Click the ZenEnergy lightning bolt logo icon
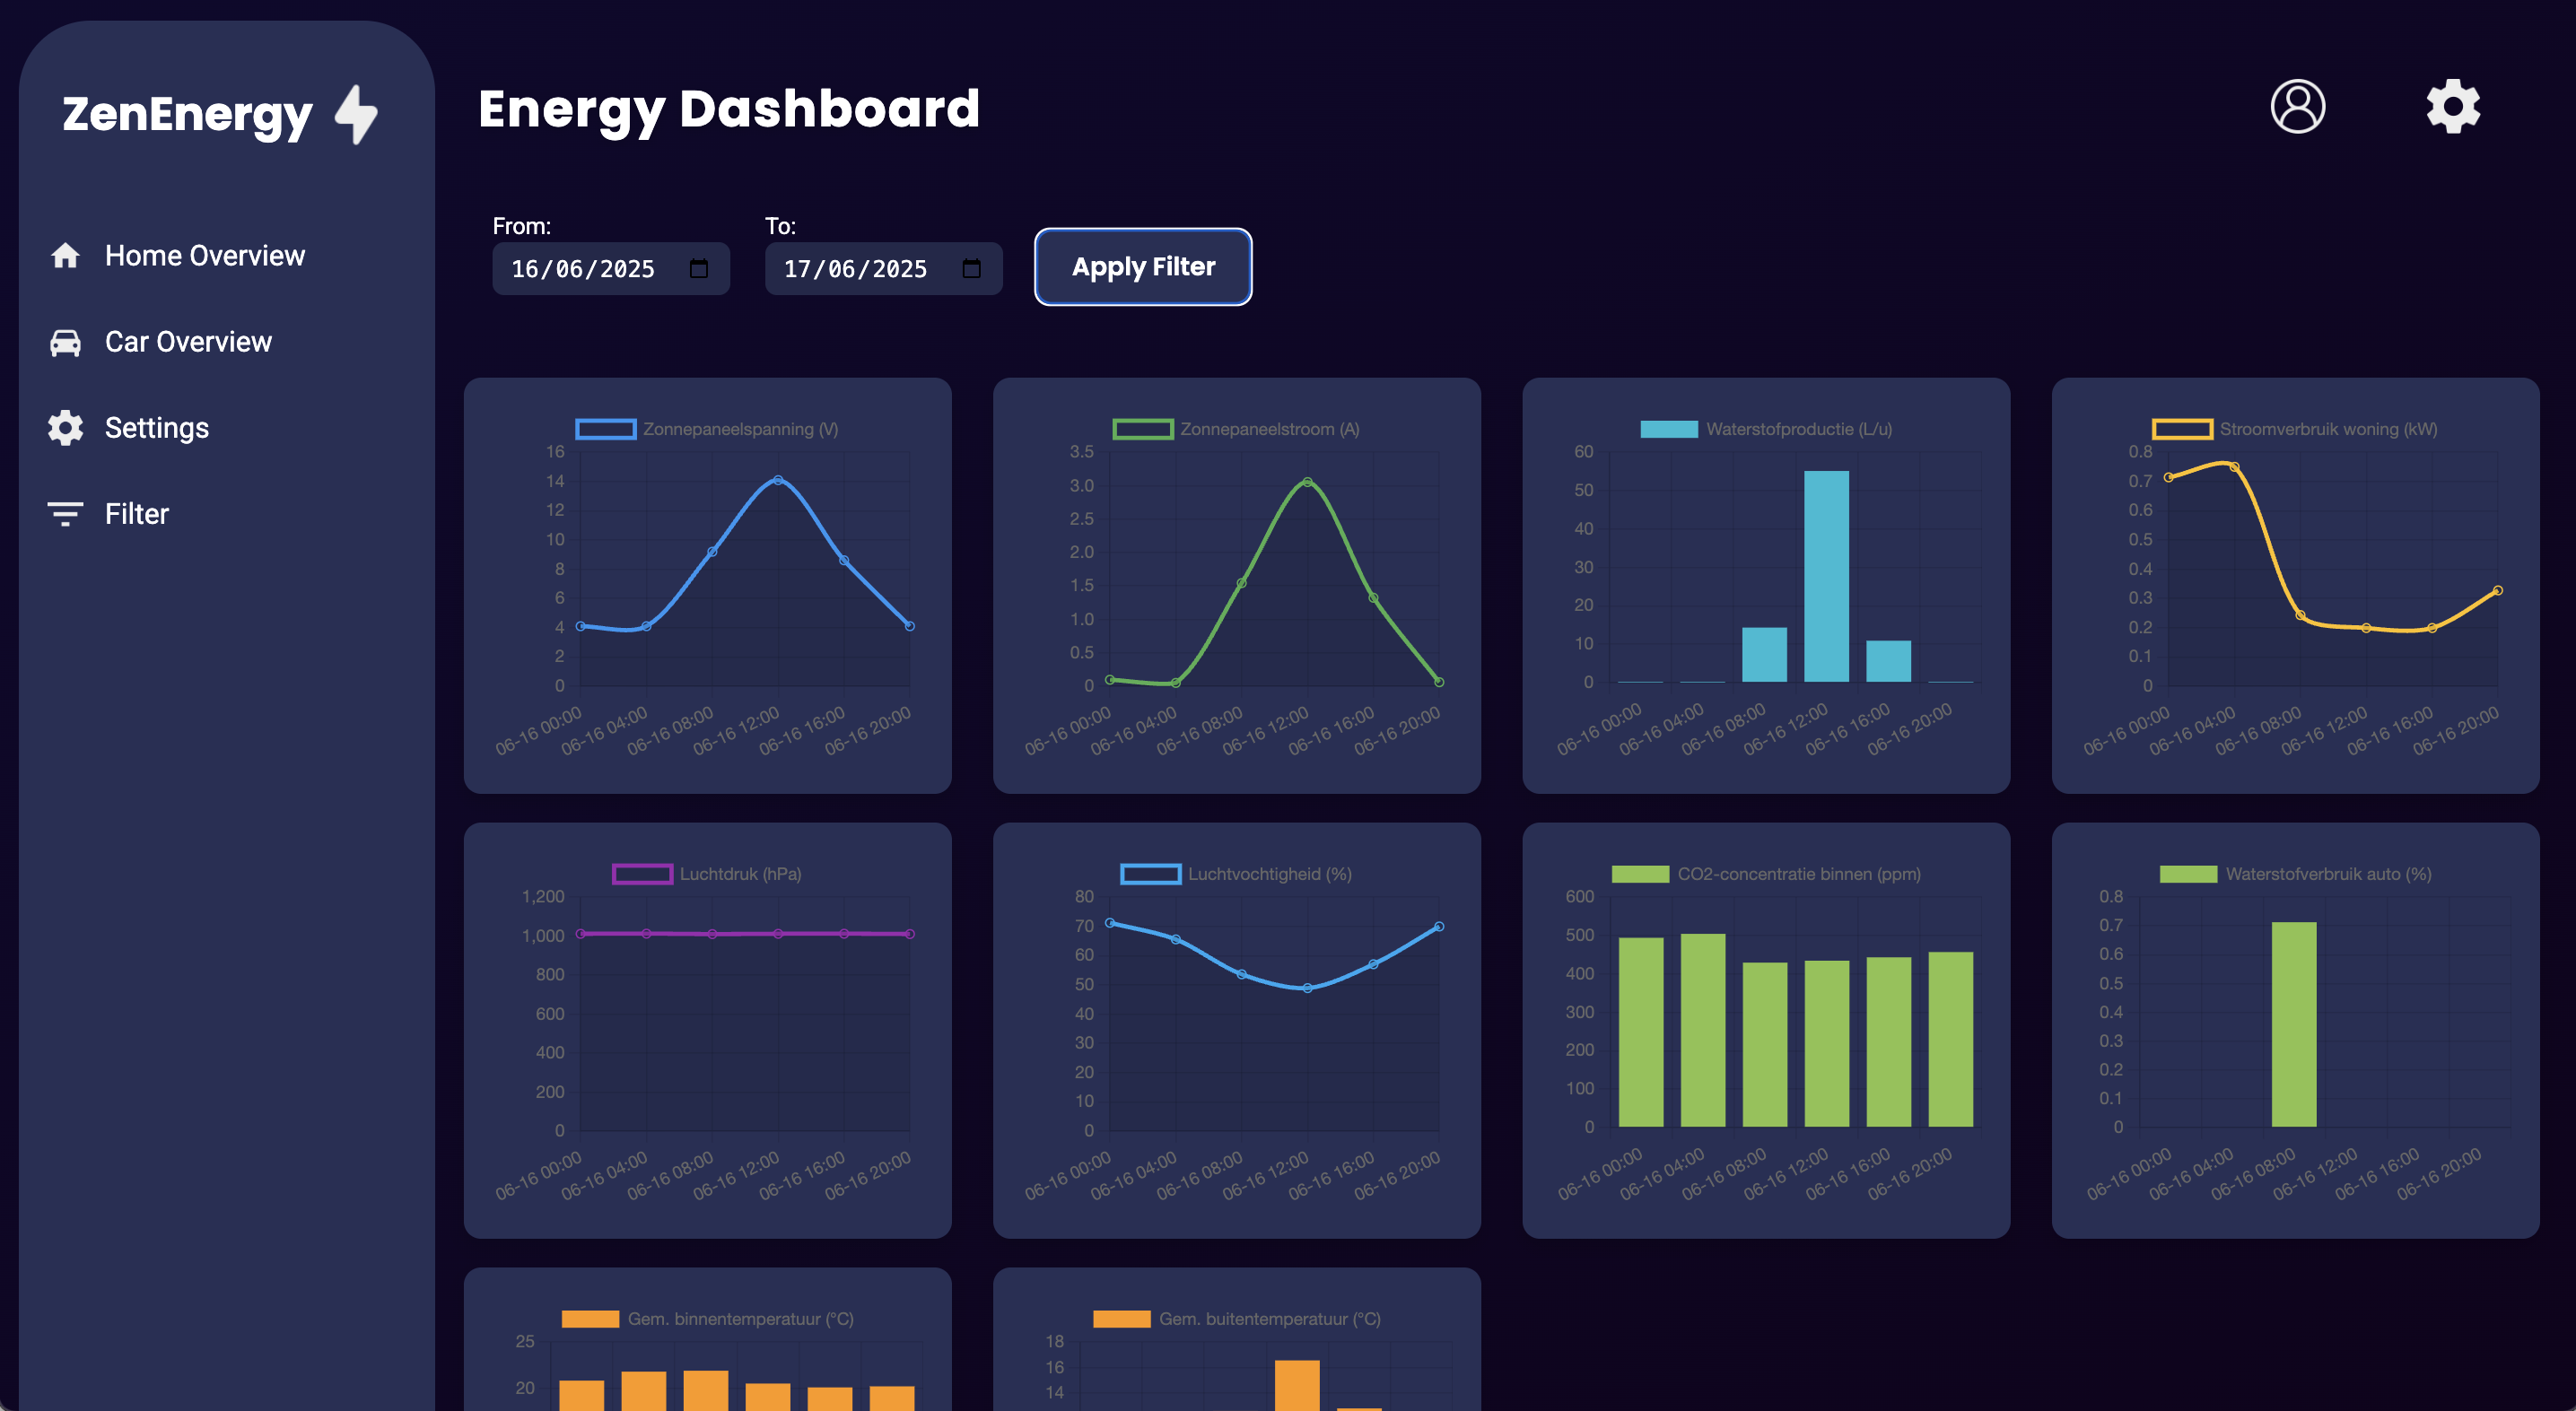The image size is (2576, 1411). [x=356, y=114]
